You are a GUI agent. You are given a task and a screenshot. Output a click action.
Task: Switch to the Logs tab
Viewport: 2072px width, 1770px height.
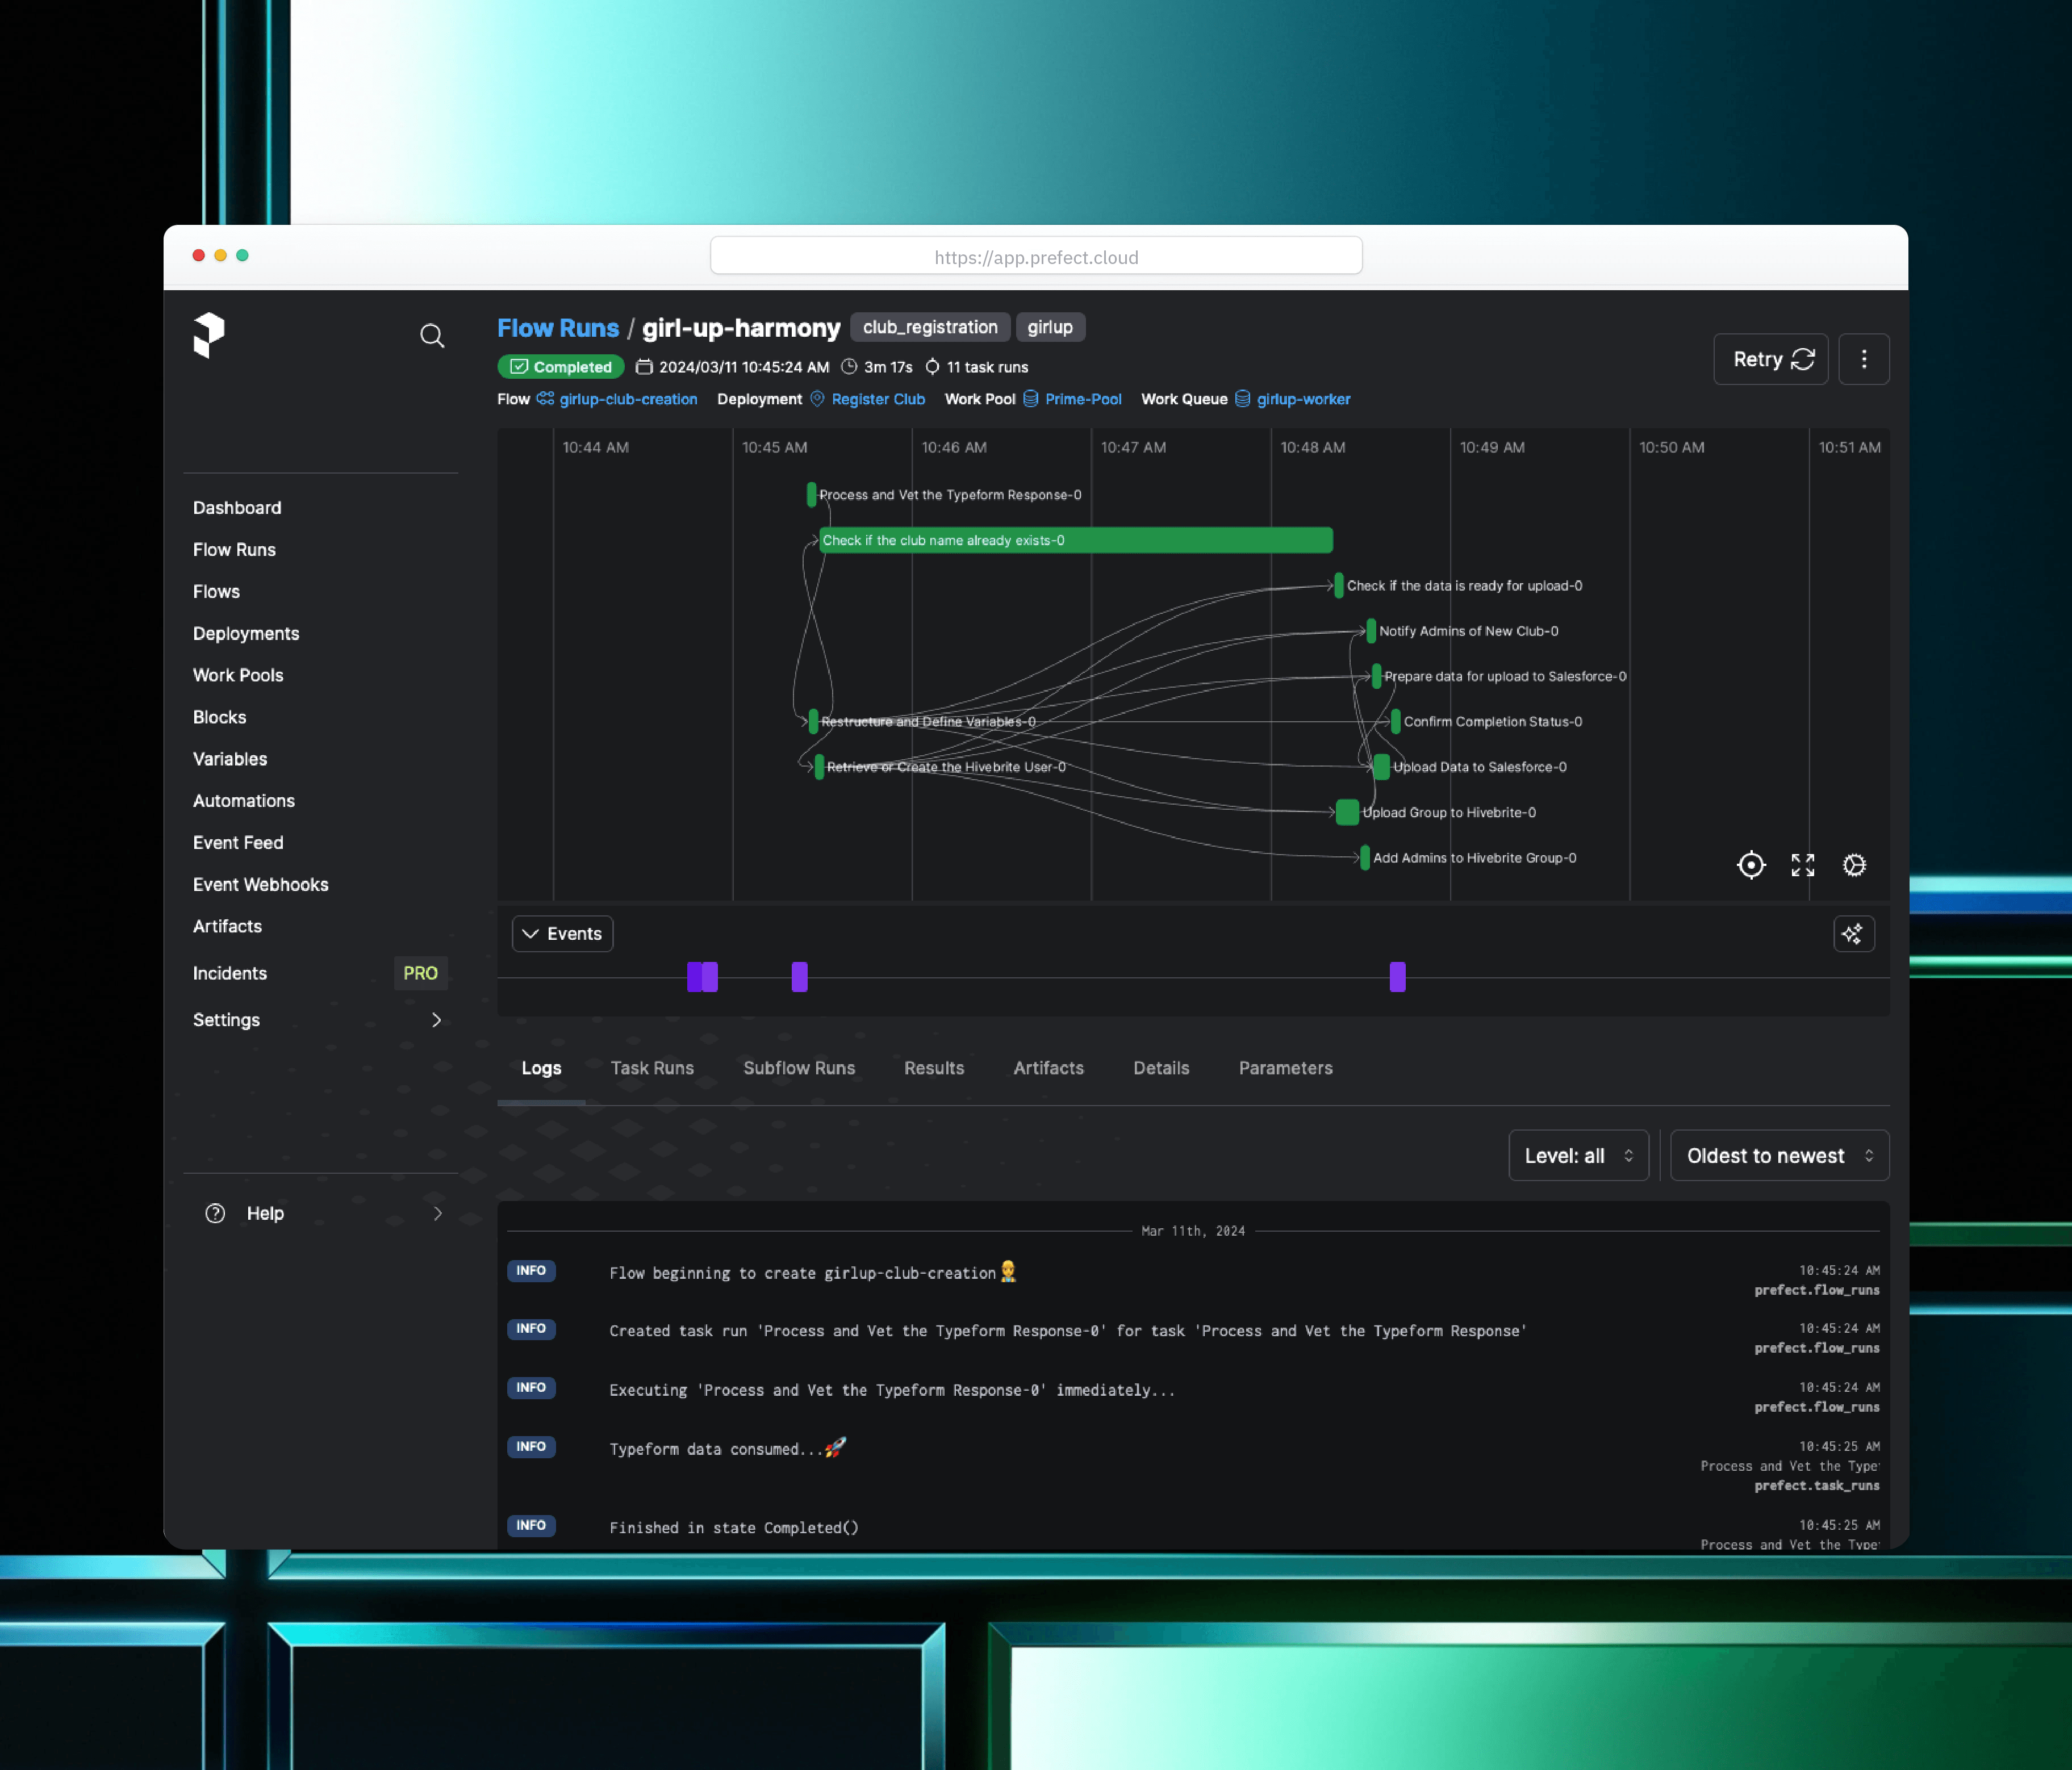(x=541, y=1068)
